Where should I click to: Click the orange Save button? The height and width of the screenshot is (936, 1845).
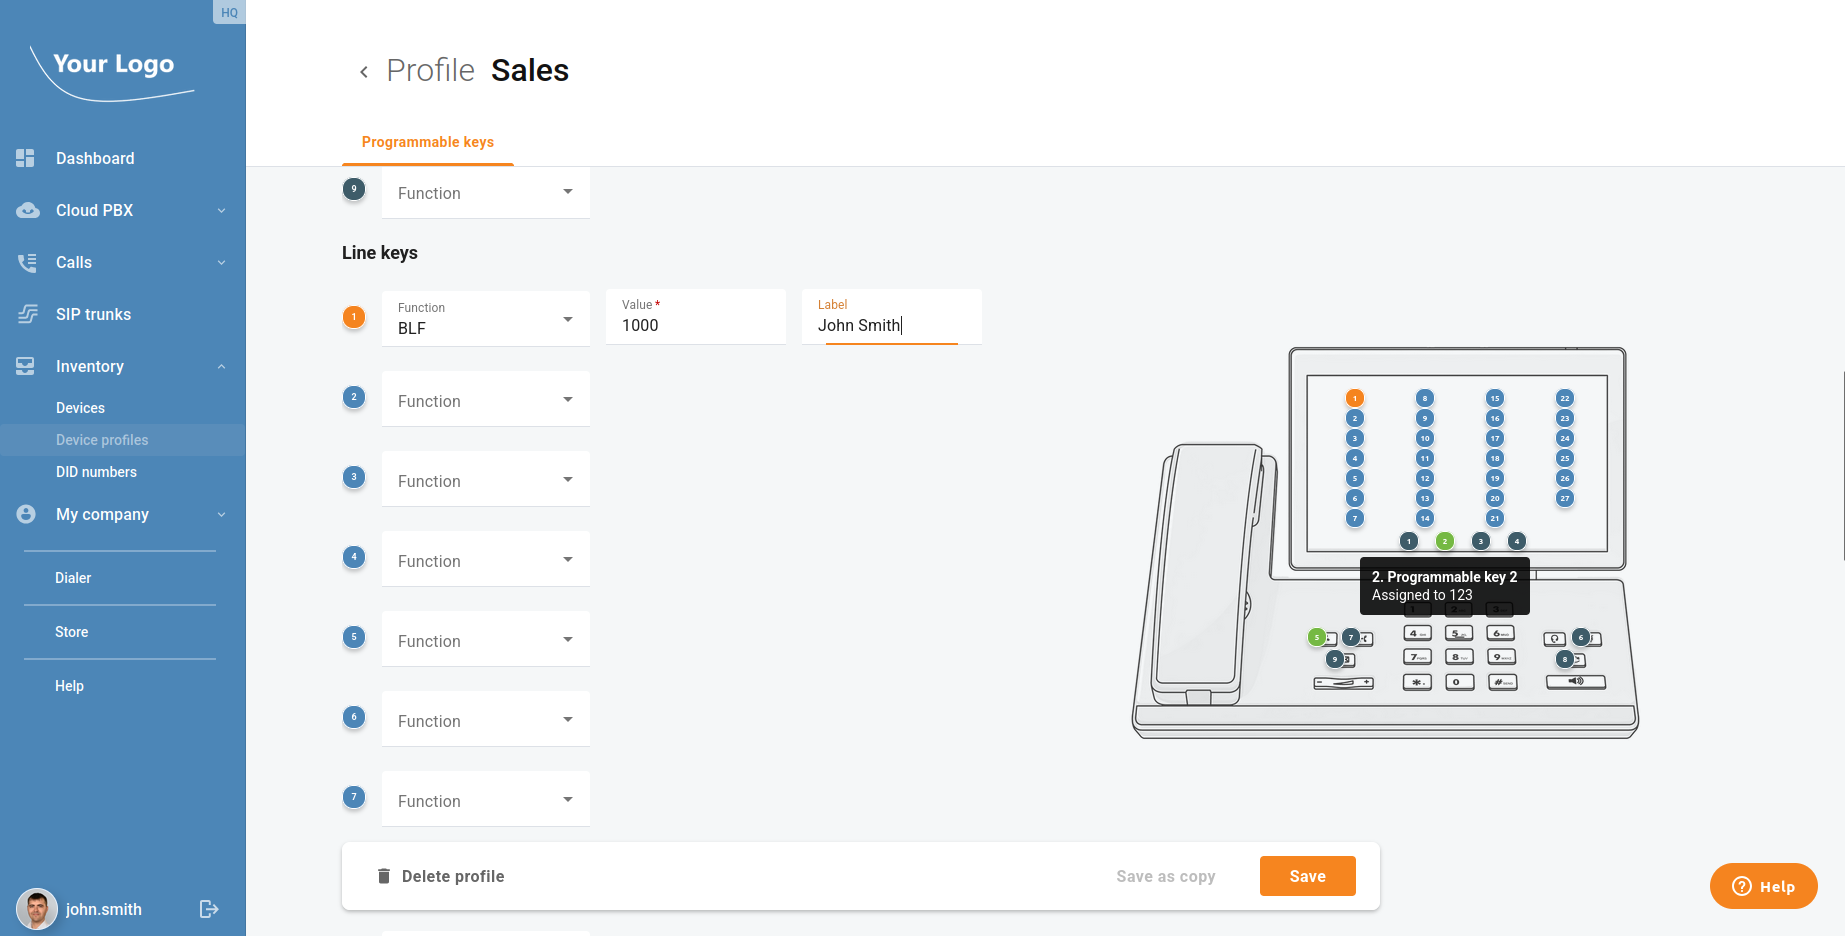[x=1307, y=876]
